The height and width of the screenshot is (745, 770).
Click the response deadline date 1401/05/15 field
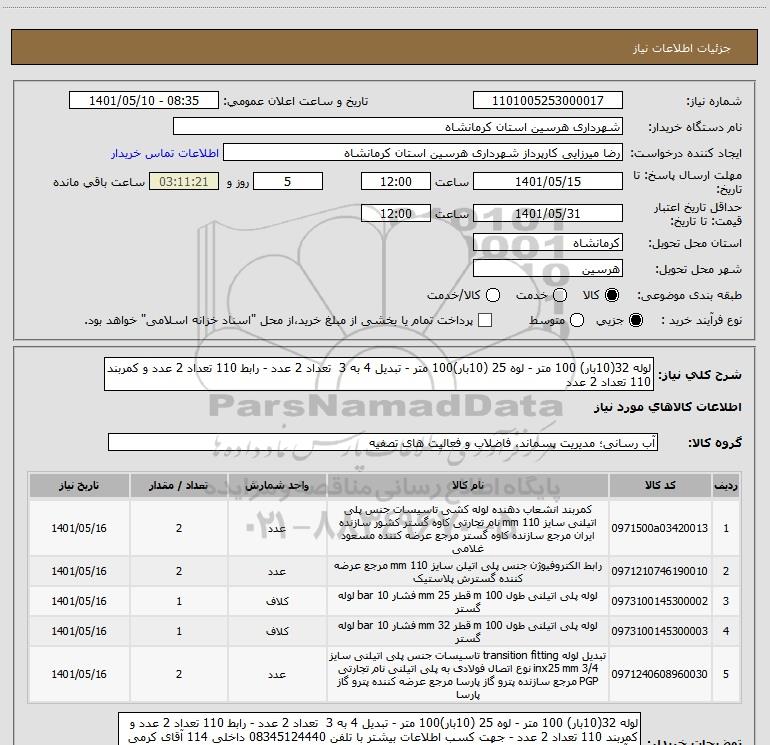tap(548, 181)
